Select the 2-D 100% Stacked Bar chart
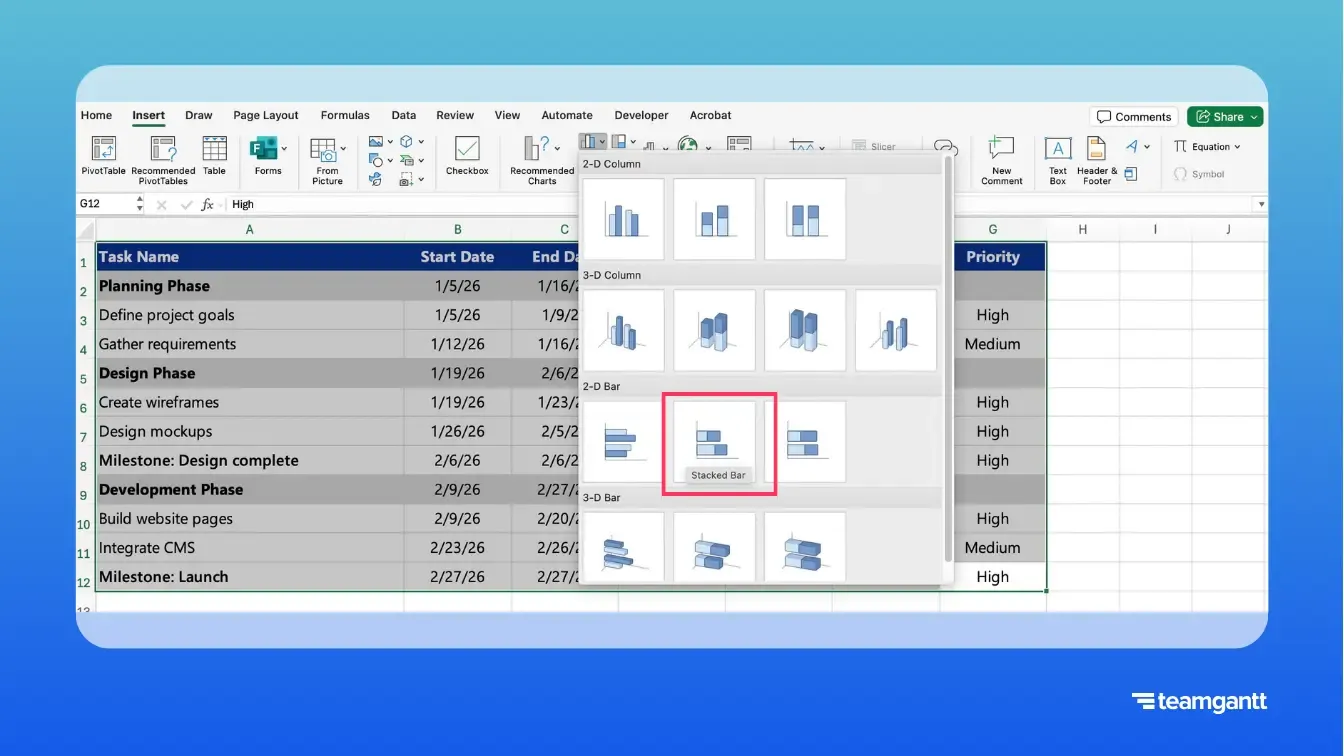The height and width of the screenshot is (756, 1344). [805, 442]
